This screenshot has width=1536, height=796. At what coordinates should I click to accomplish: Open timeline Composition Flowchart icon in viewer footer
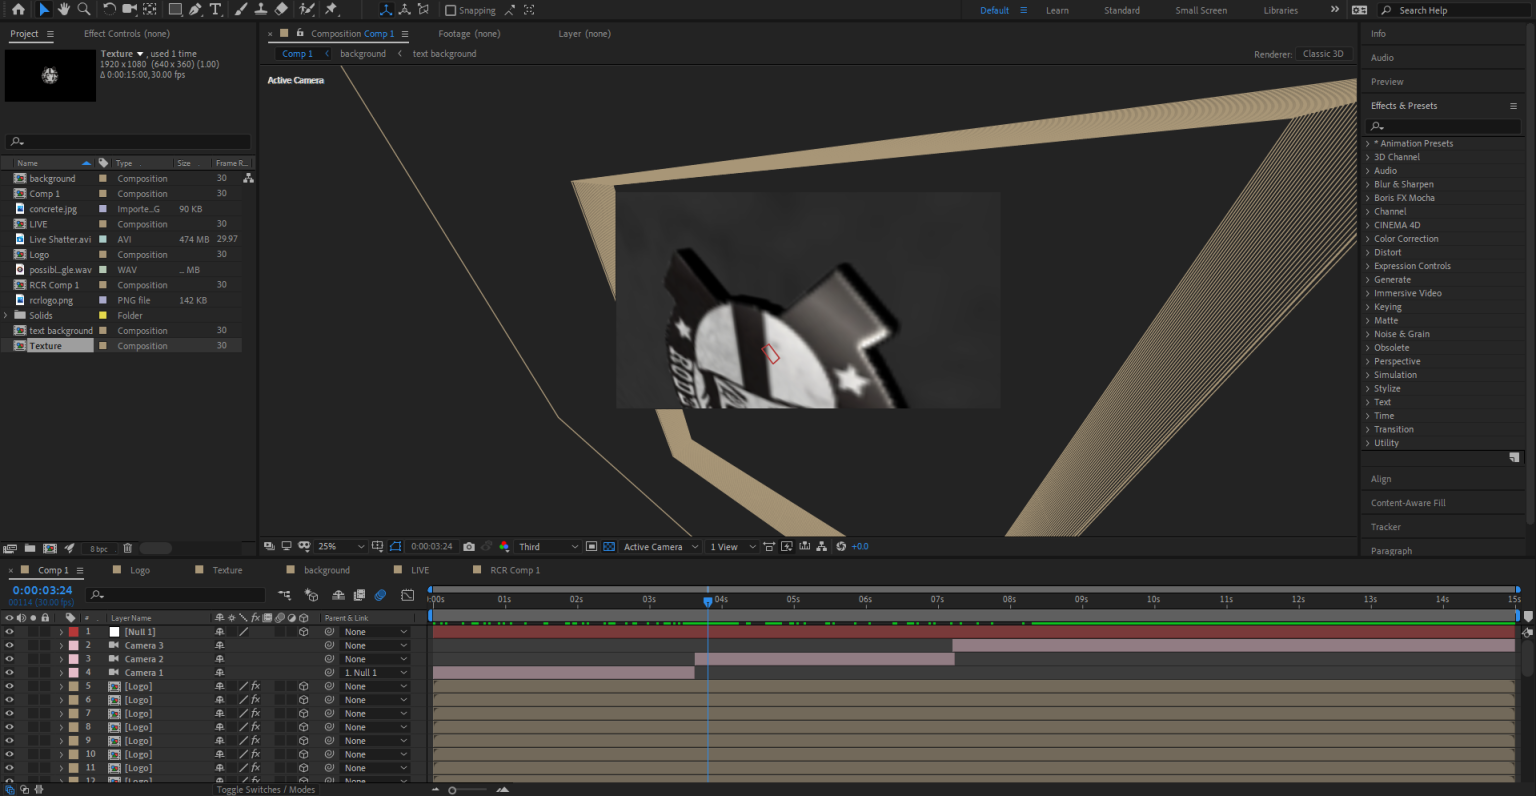pyautogui.click(x=821, y=546)
